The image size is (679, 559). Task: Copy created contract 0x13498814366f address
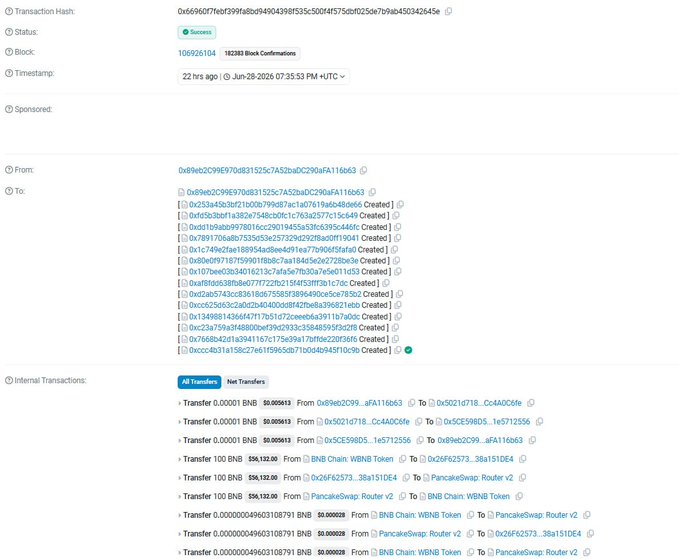coord(398,317)
